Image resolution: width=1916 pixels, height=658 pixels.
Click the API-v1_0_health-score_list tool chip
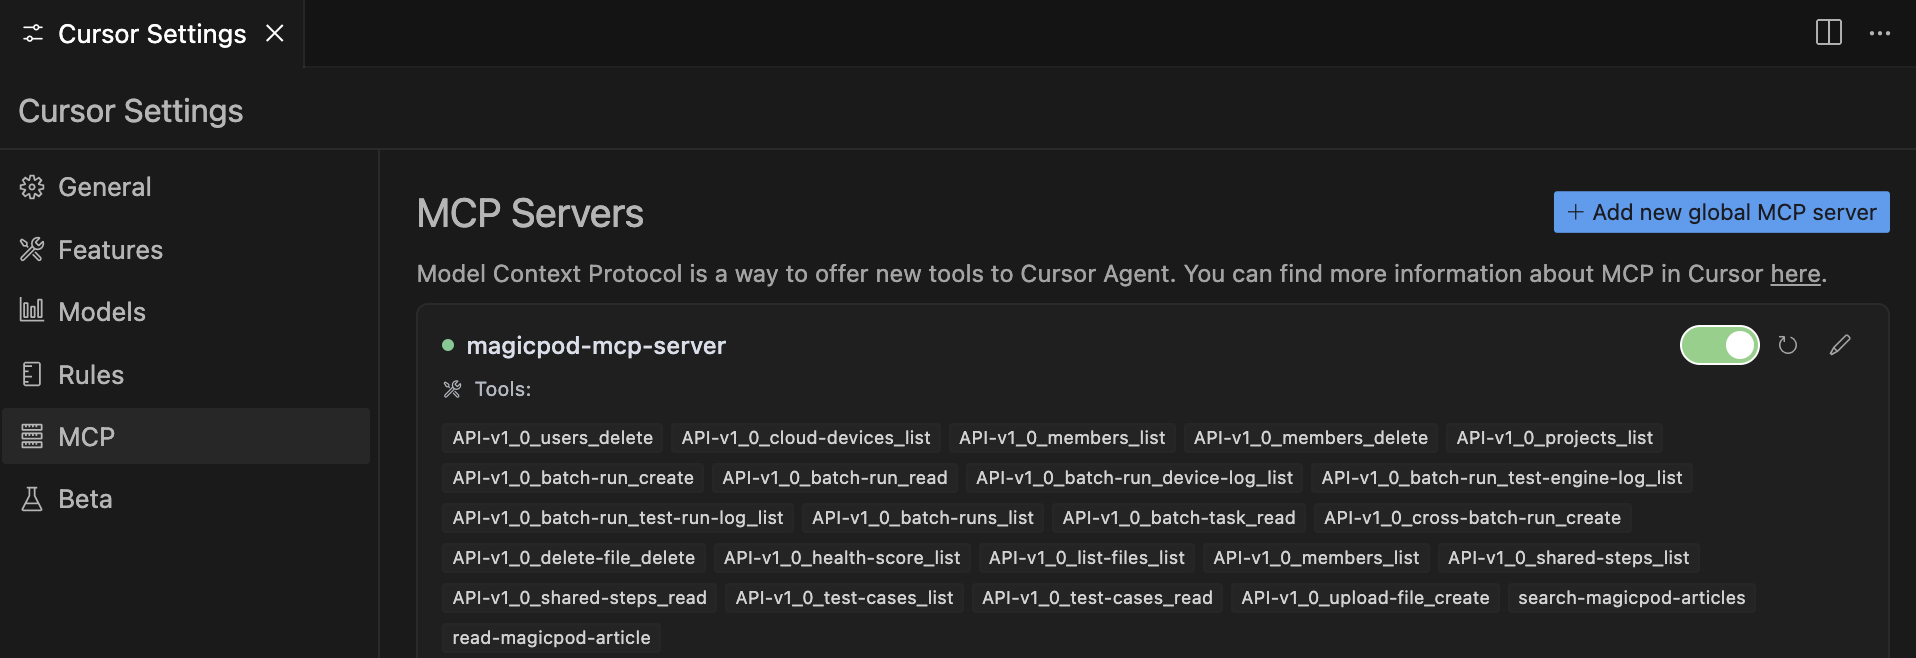pos(842,558)
